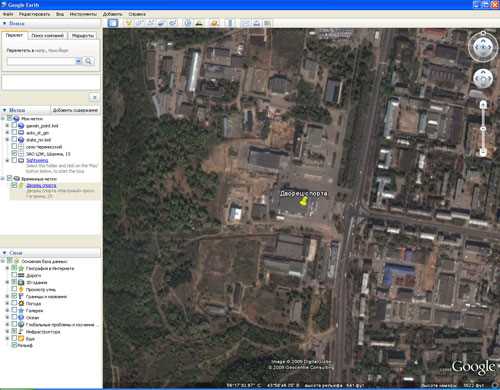Enable the Дороги layer checkbox
The height and width of the screenshot is (390, 500).
tap(14, 275)
